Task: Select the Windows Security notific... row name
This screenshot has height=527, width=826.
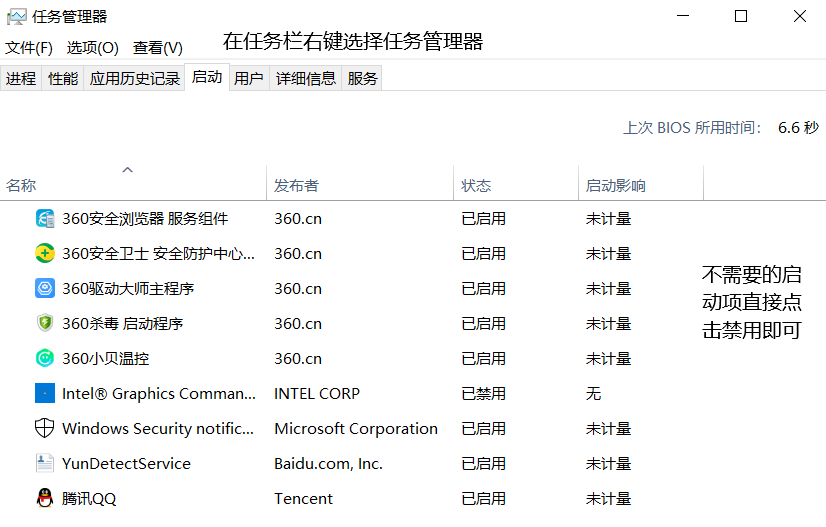Action: point(158,428)
